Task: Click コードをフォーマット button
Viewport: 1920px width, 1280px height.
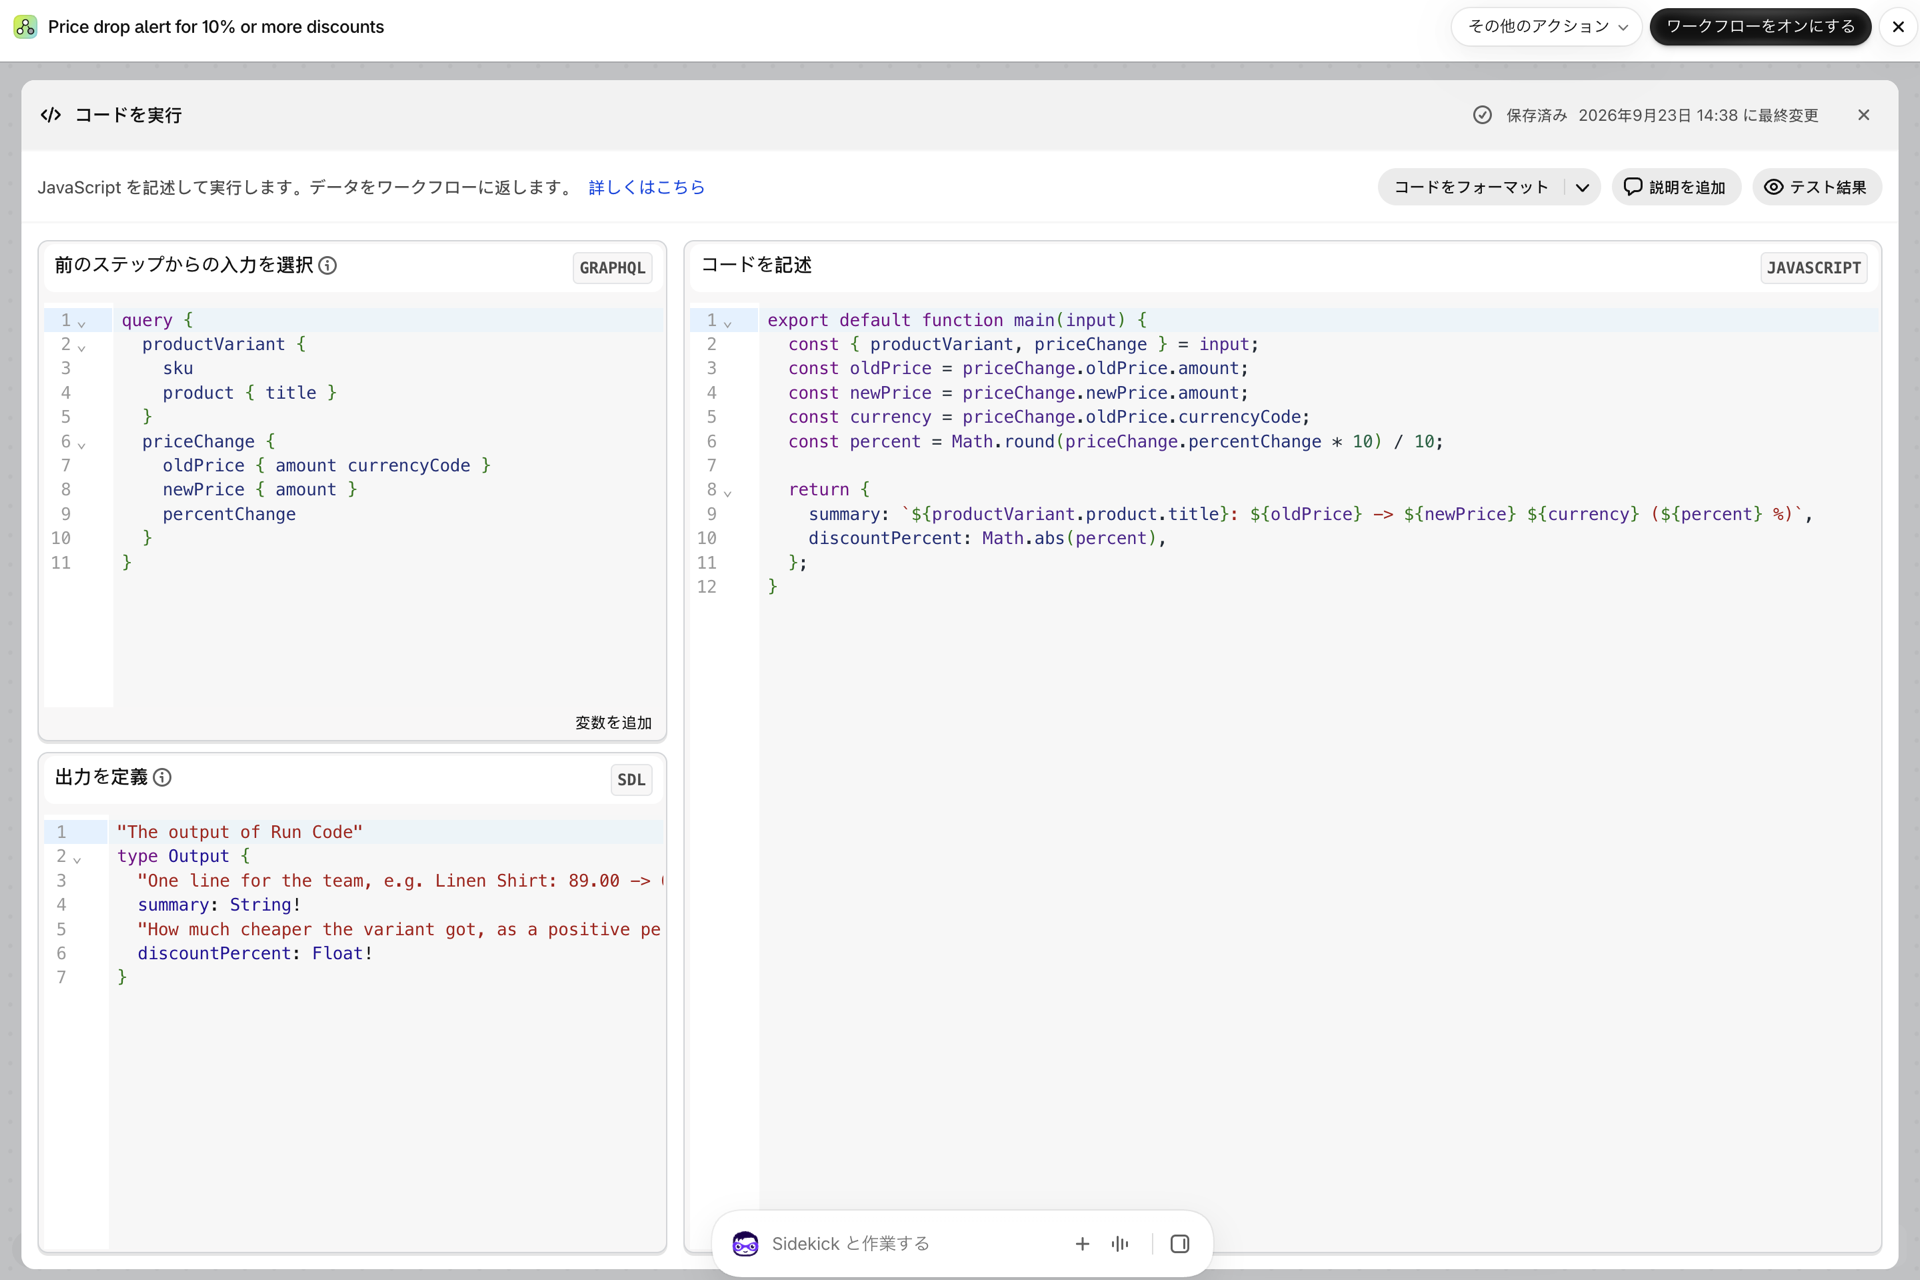Action: (x=1471, y=187)
